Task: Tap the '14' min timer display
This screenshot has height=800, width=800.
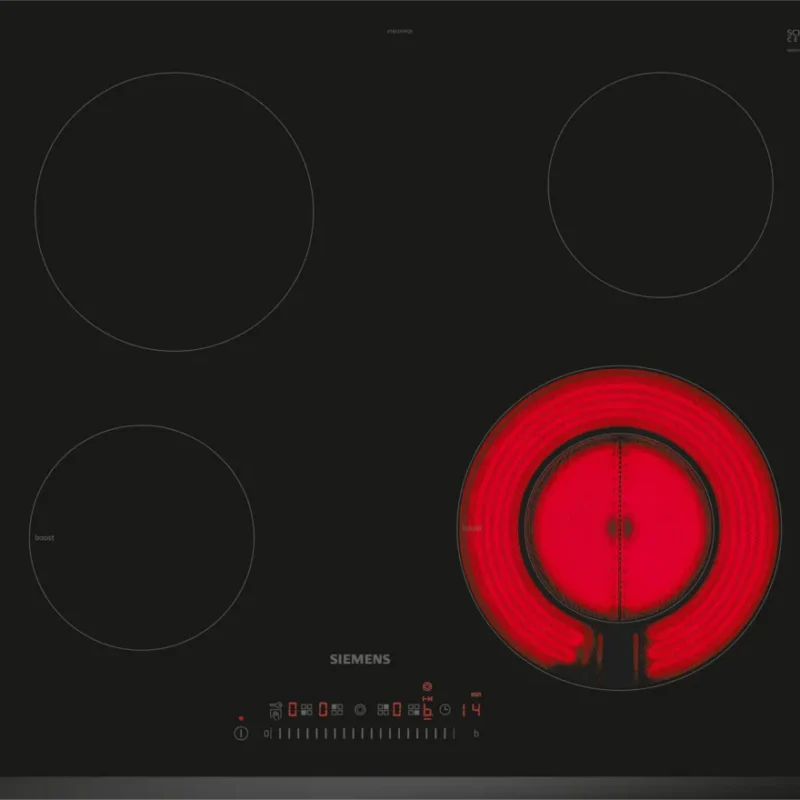Action: 471,710
